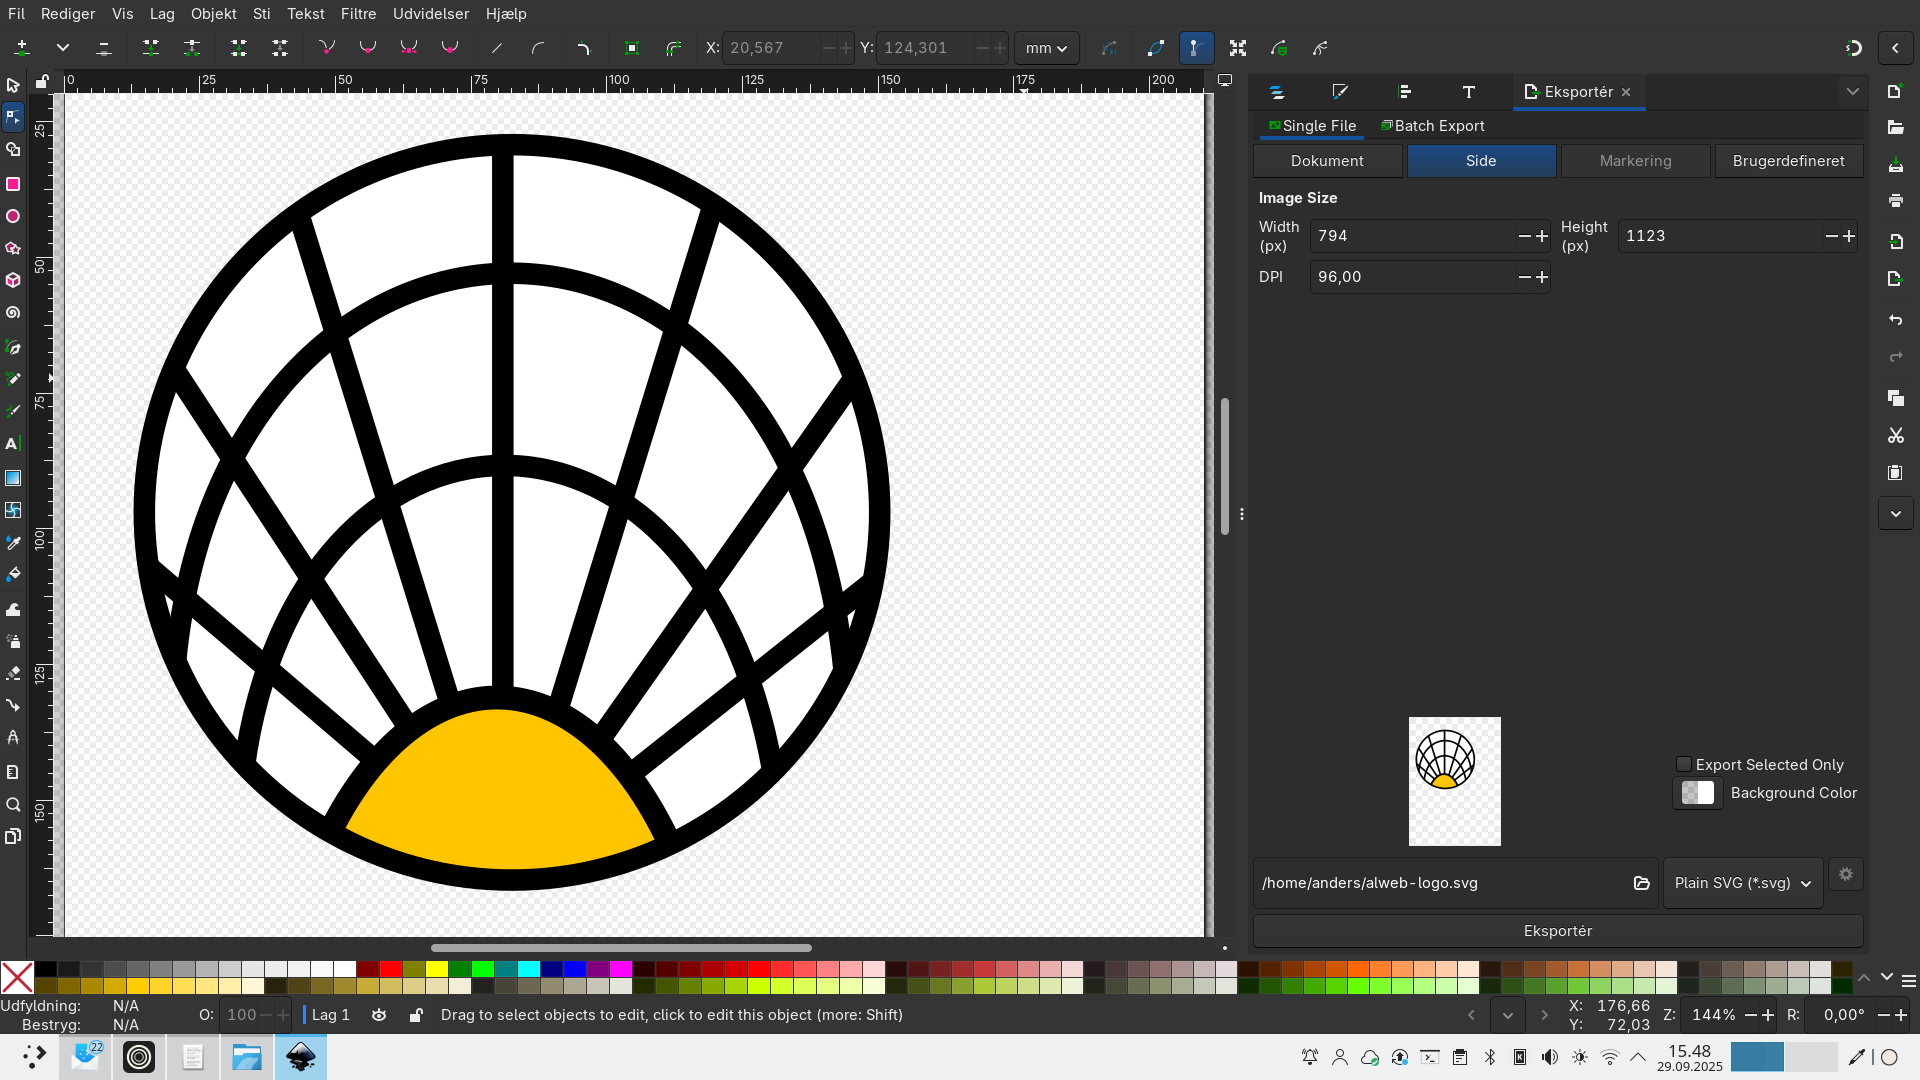Screen dimensions: 1920x1080
Task: Open the file browser for export path
Action: click(1641, 883)
